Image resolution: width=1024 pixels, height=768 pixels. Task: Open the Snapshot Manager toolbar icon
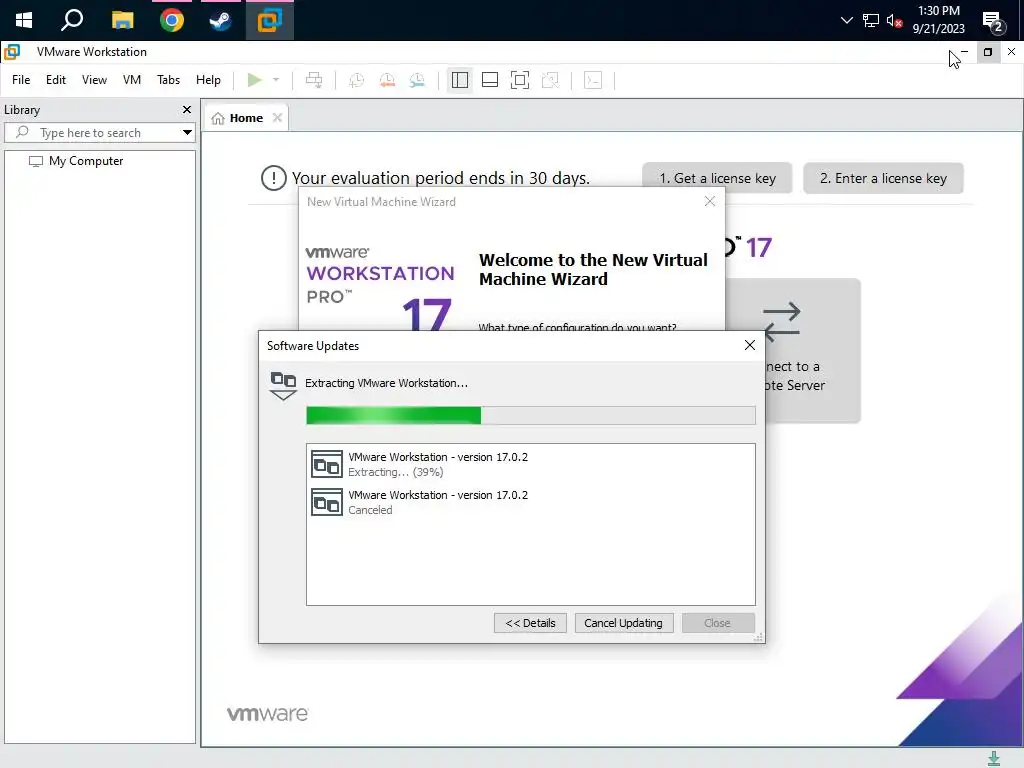(417, 80)
